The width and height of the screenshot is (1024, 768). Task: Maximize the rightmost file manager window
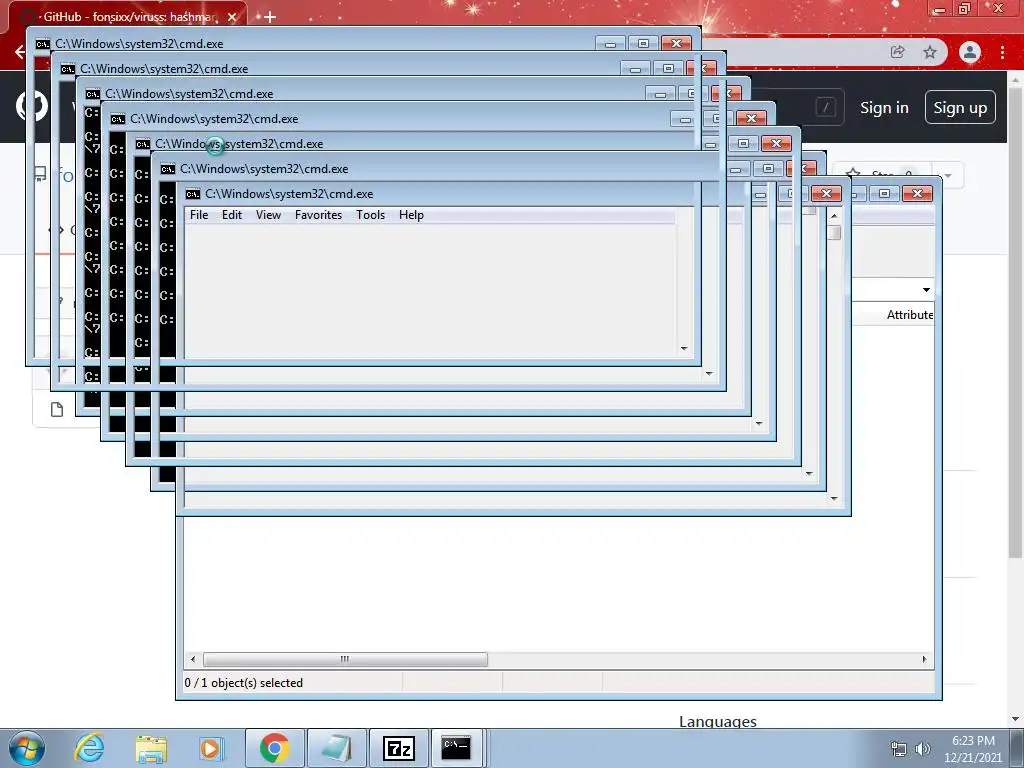coord(884,193)
